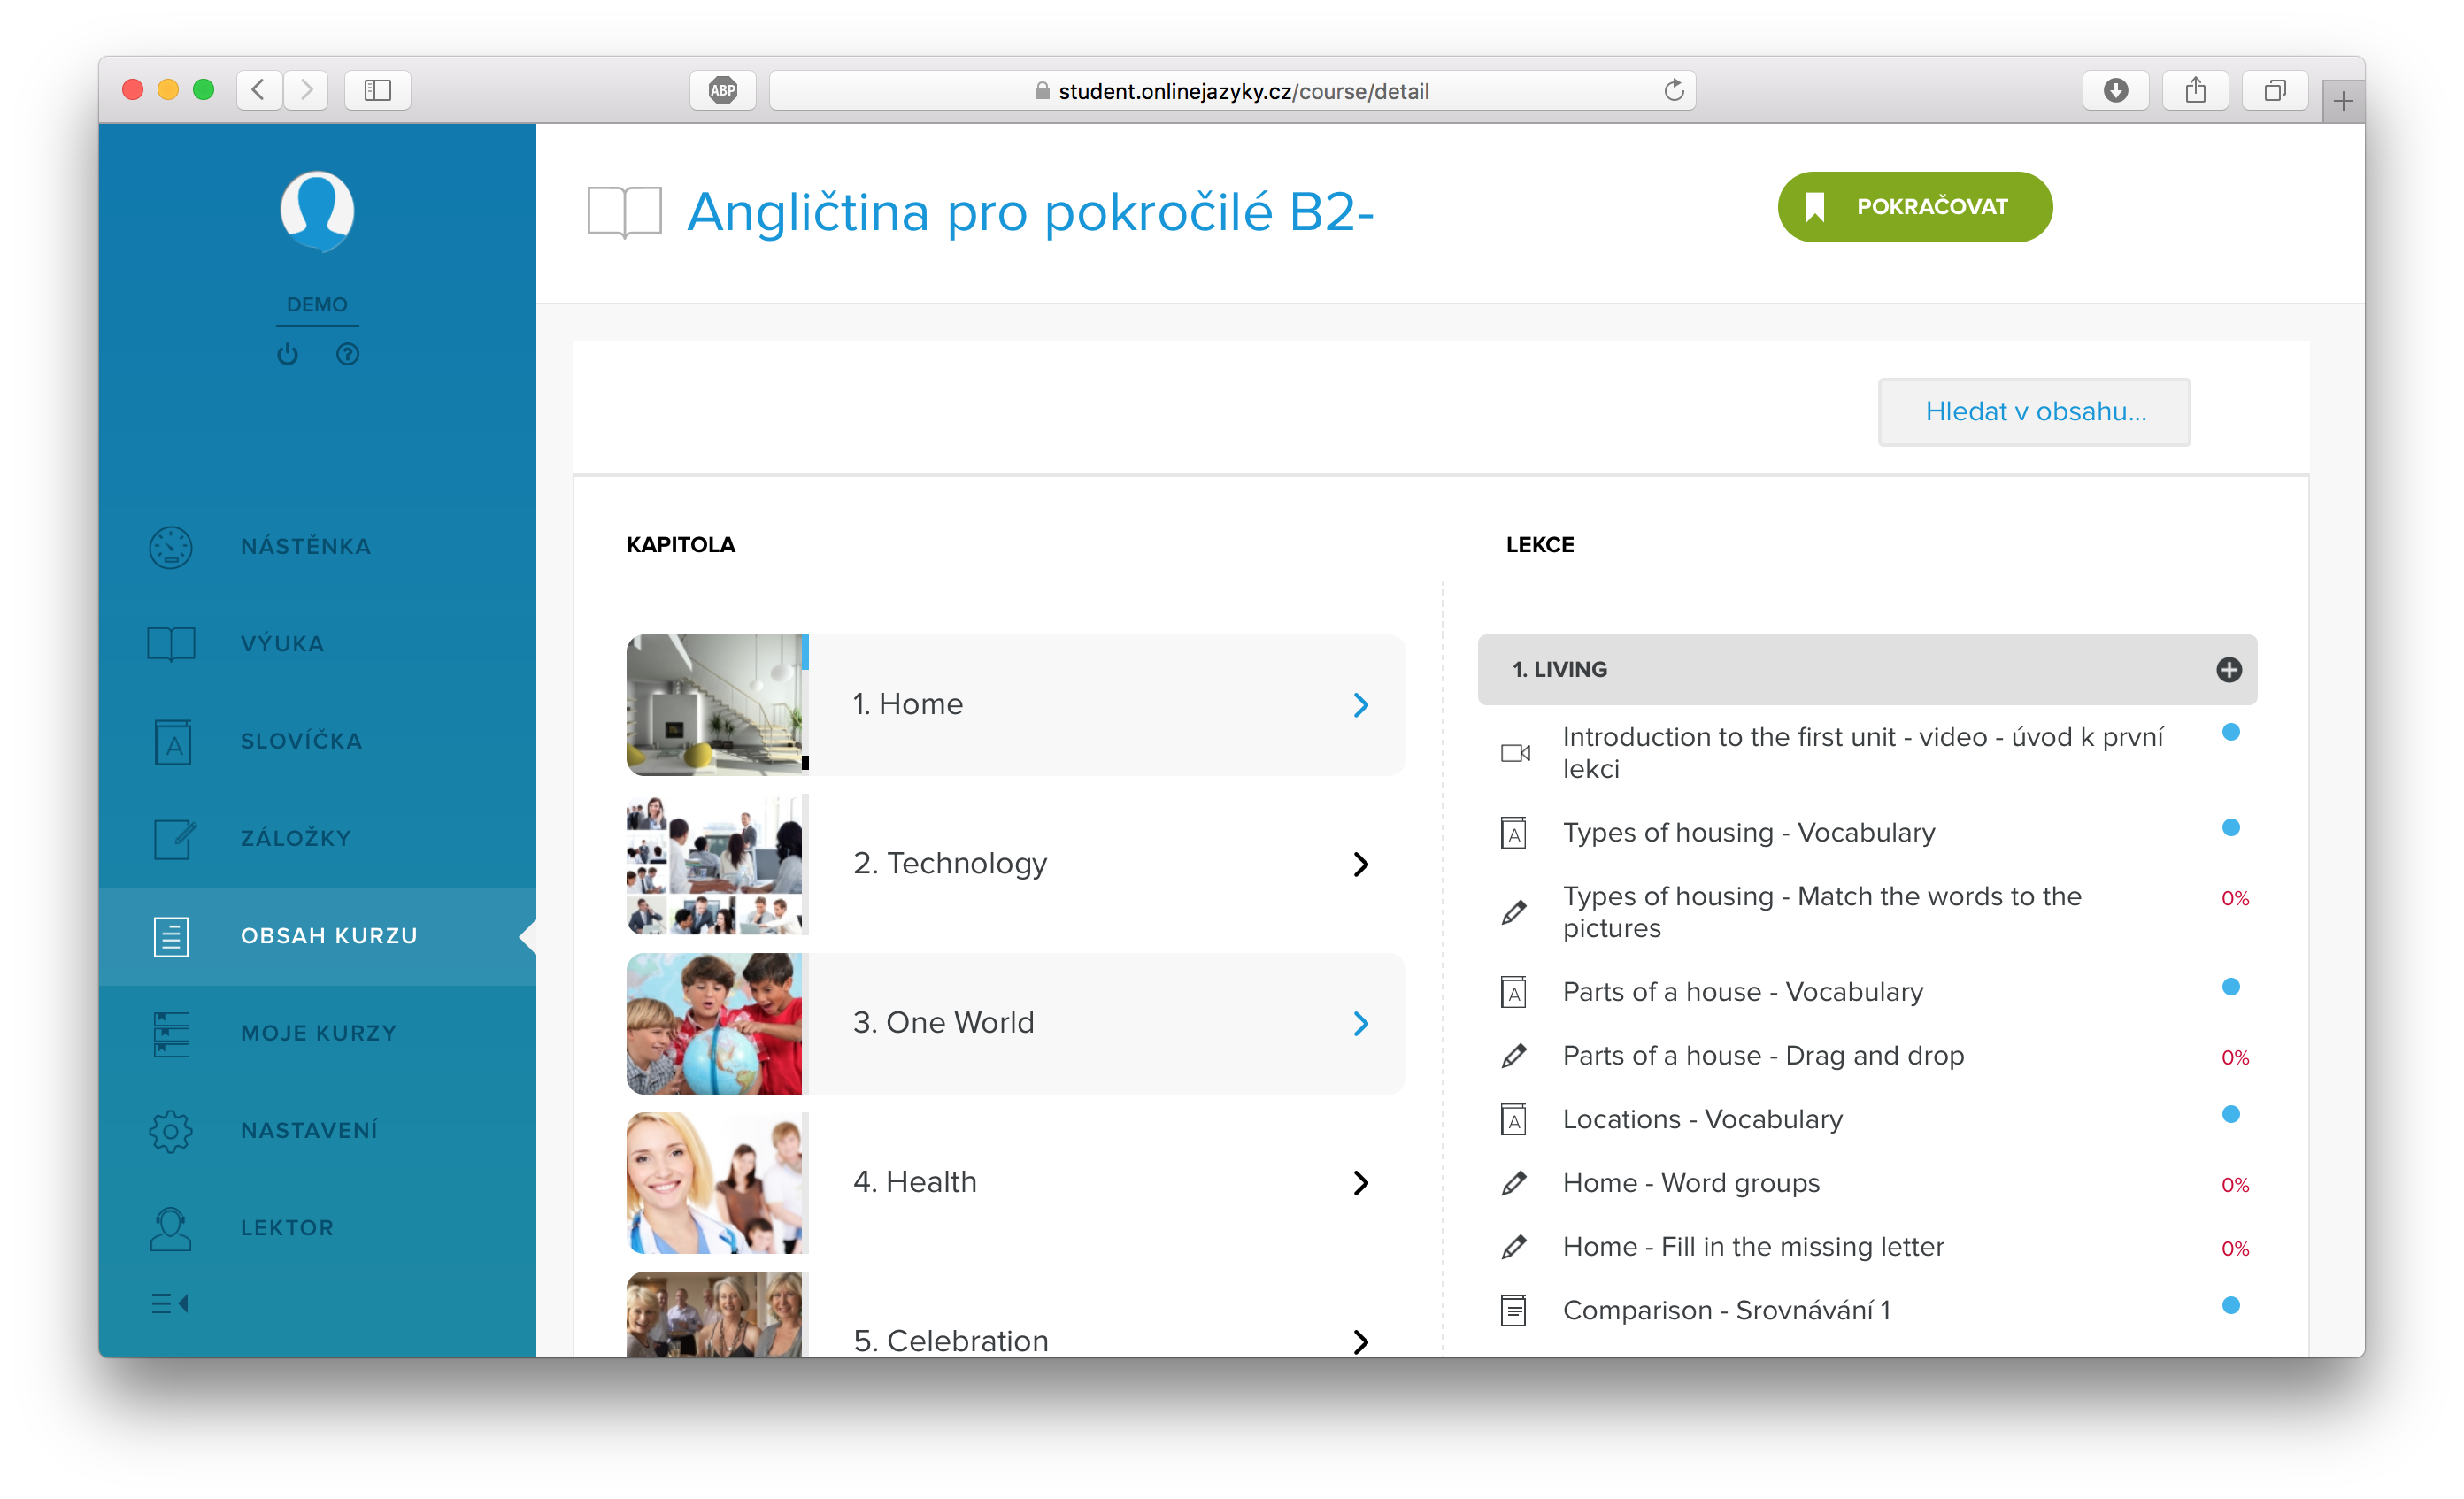Click the Safari share icon

point(2195,90)
